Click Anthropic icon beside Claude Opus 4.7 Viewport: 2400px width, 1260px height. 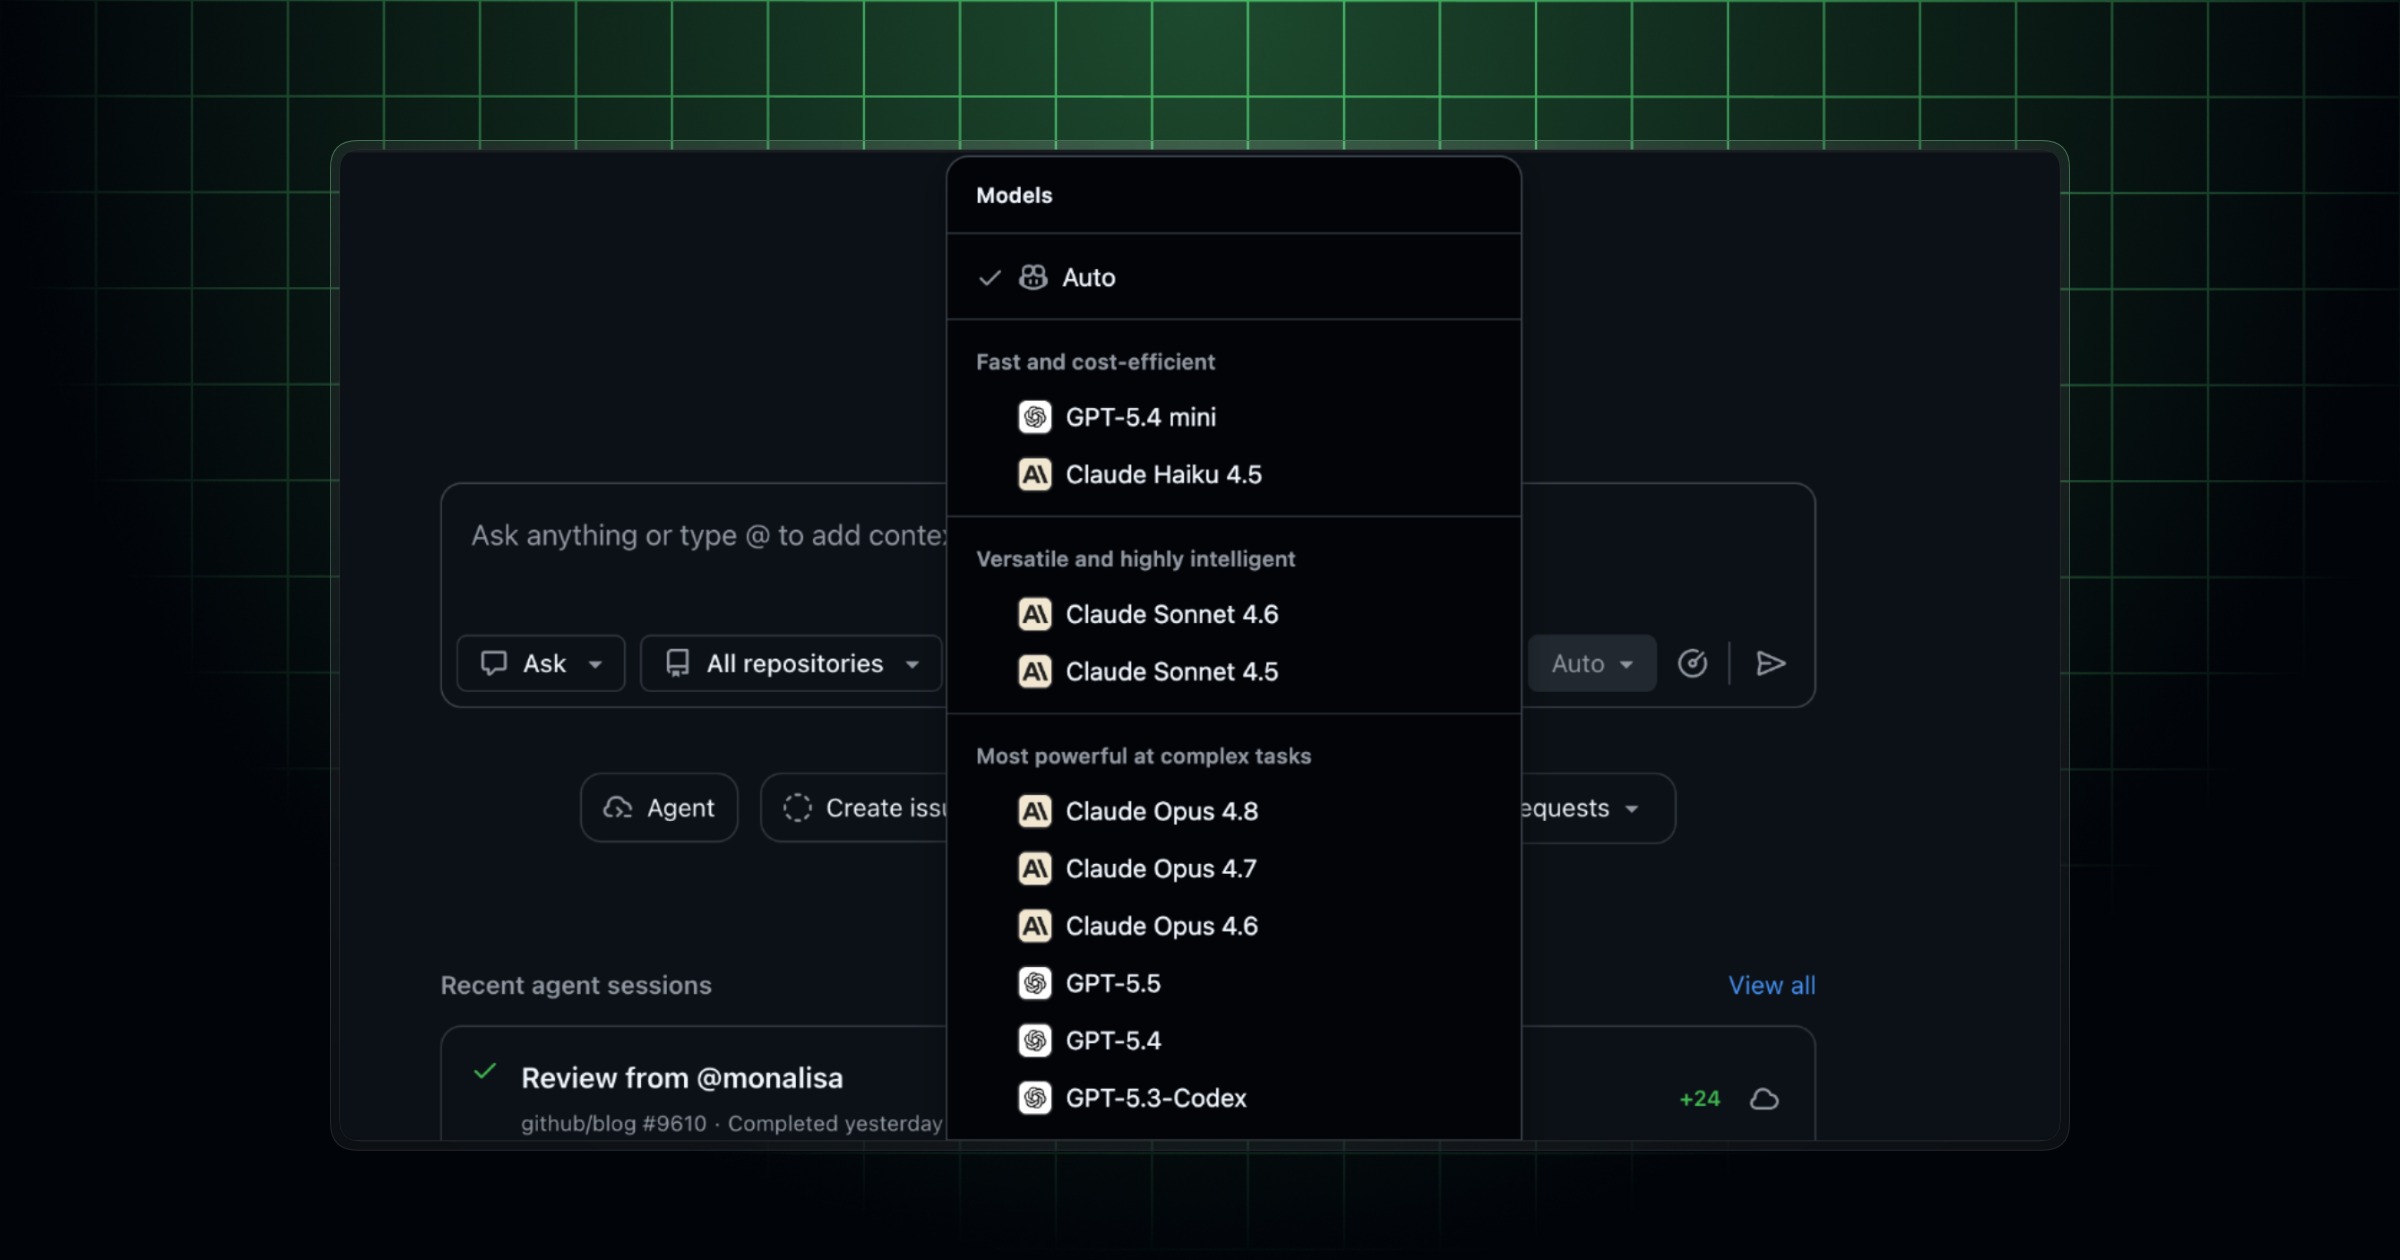pos(1035,868)
